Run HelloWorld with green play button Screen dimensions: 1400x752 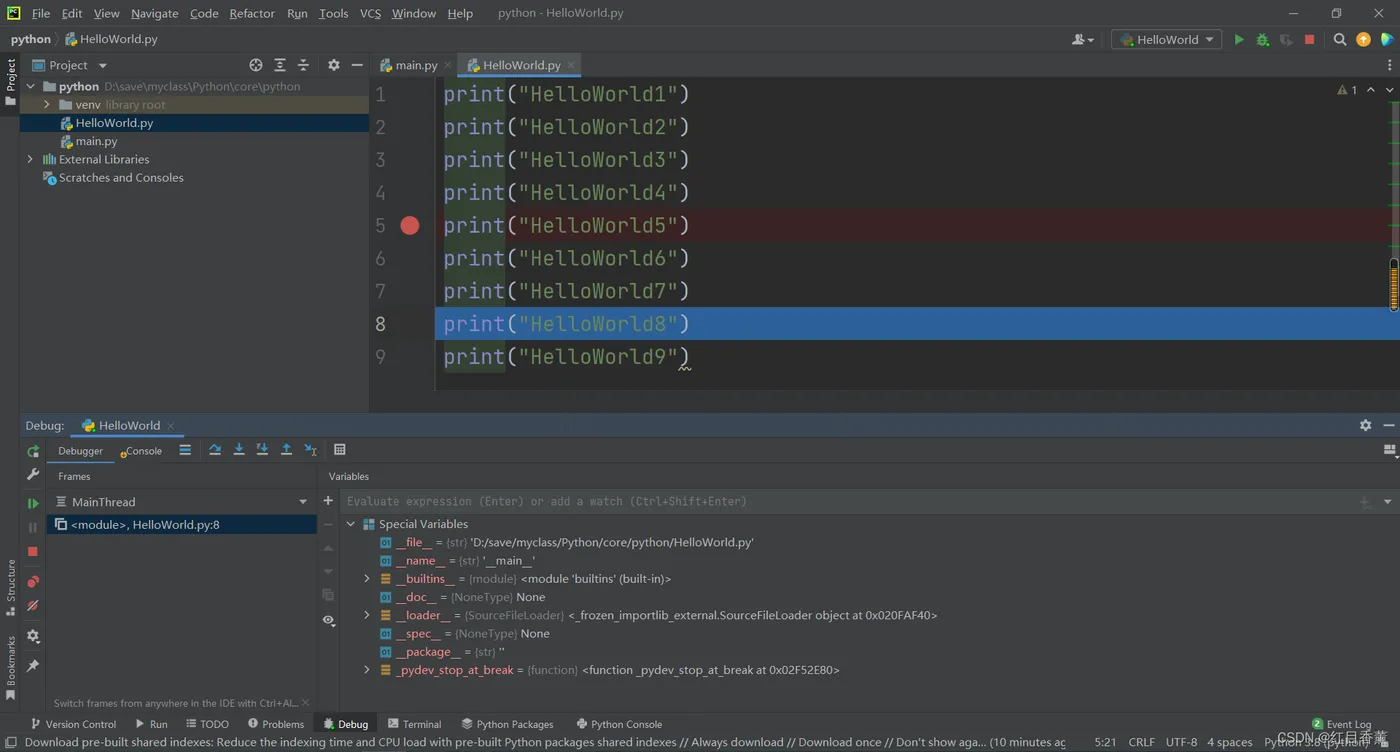(1239, 39)
